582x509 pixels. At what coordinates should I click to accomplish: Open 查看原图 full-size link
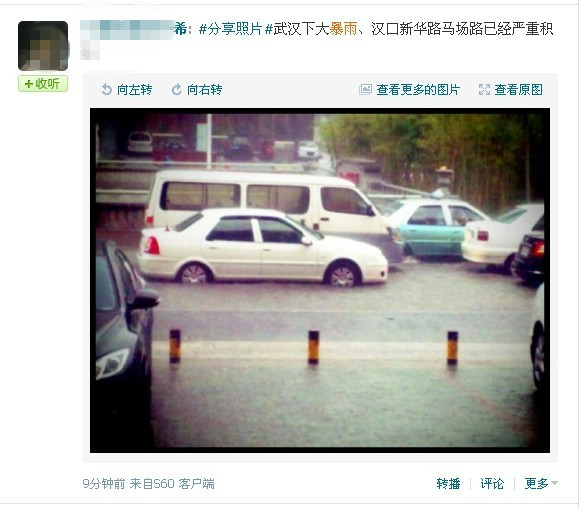(518, 90)
